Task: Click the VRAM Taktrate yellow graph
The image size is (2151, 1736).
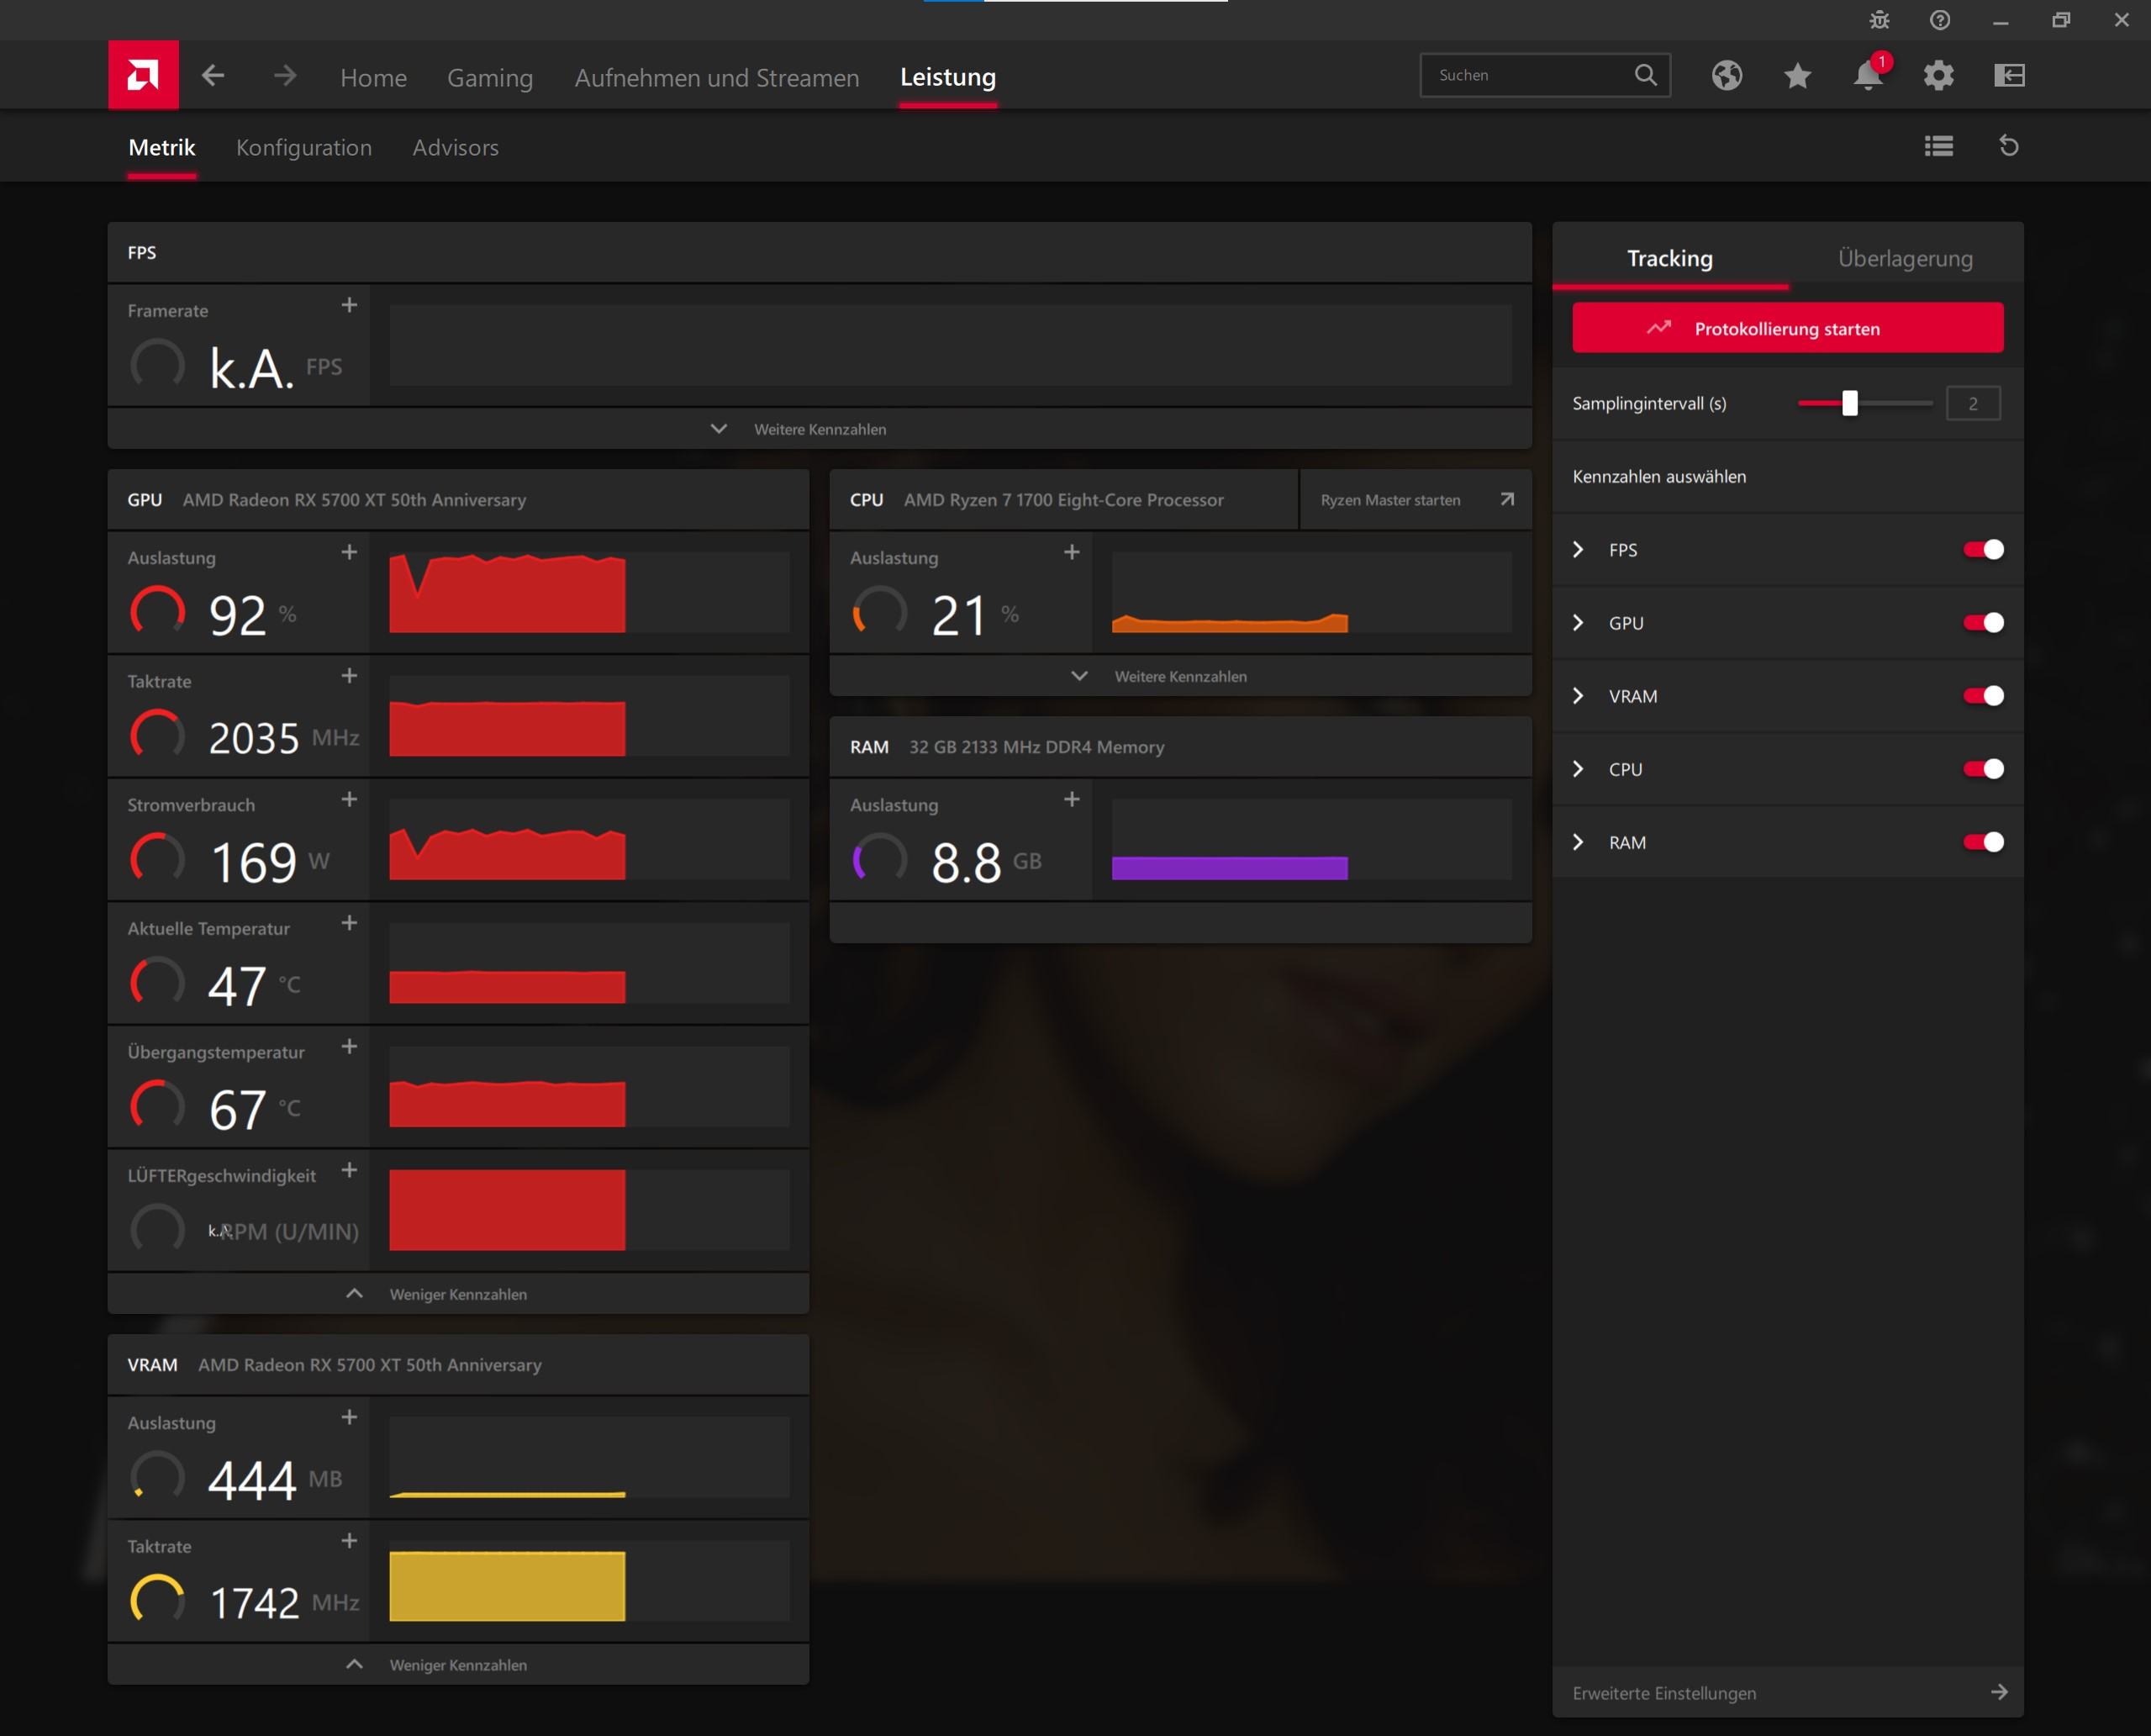Action: [x=589, y=1581]
